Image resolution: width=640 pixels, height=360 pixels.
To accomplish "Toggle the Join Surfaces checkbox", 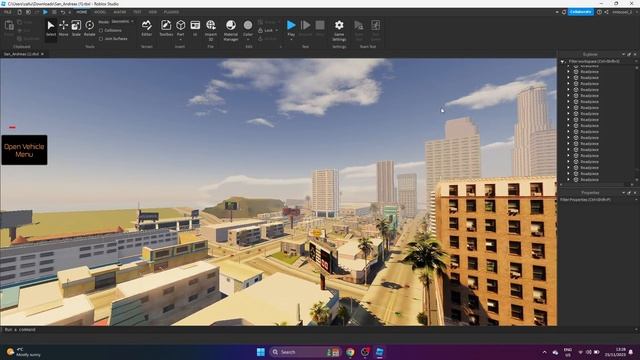I will pos(101,39).
